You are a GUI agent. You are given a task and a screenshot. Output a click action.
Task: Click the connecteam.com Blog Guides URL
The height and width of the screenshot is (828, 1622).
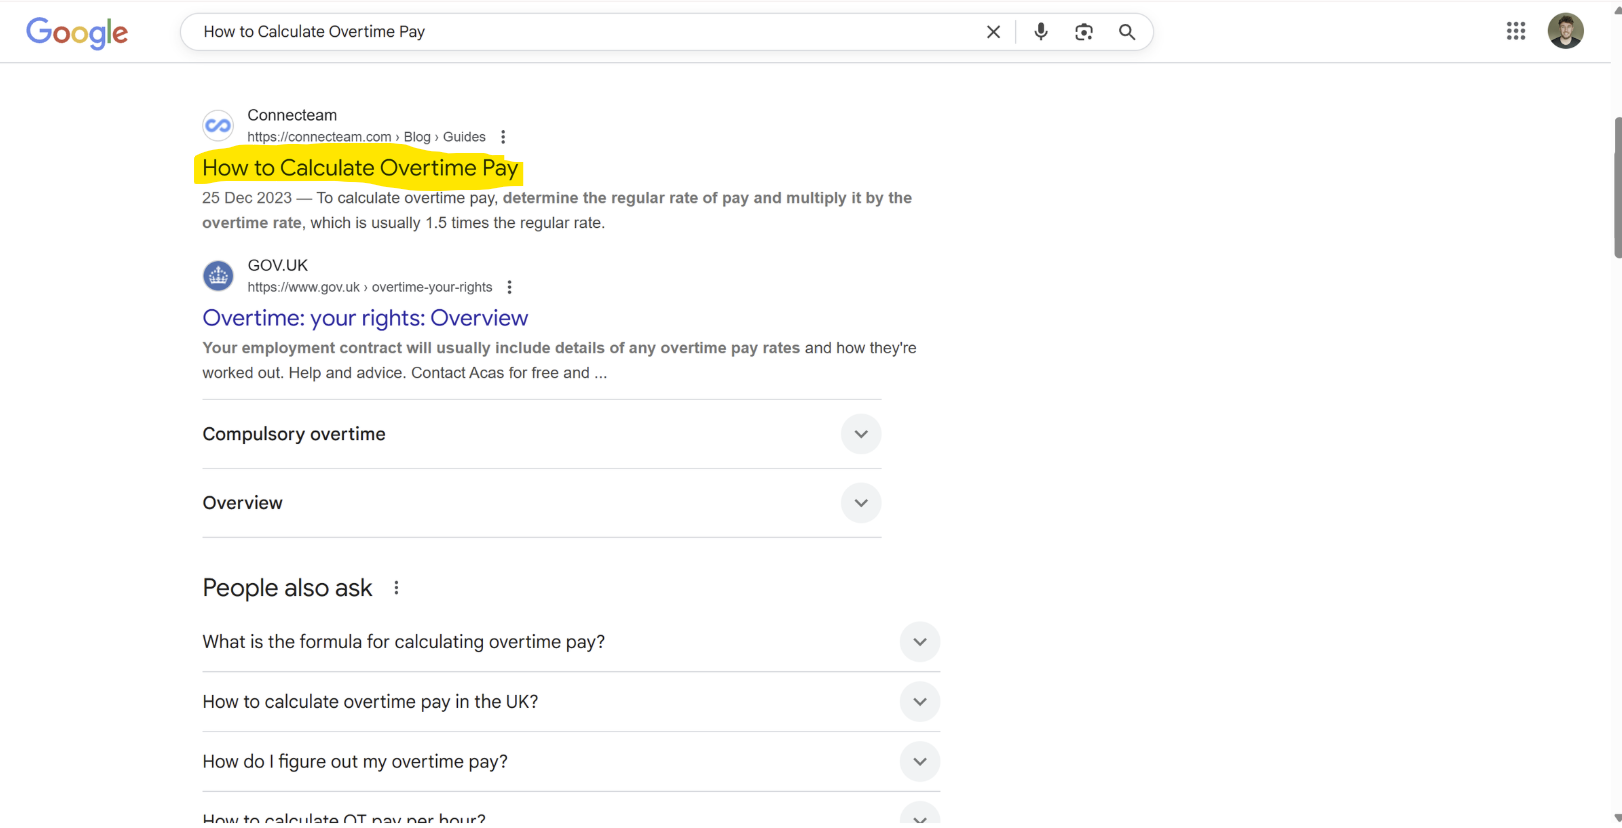[366, 137]
